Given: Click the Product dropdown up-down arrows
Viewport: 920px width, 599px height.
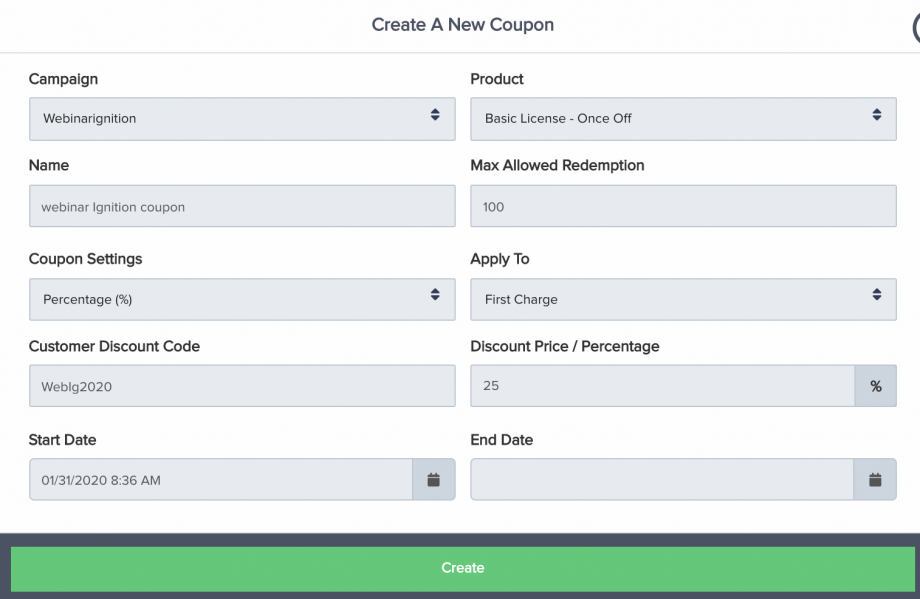Looking at the screenshot, I should (x=877, y=114).
